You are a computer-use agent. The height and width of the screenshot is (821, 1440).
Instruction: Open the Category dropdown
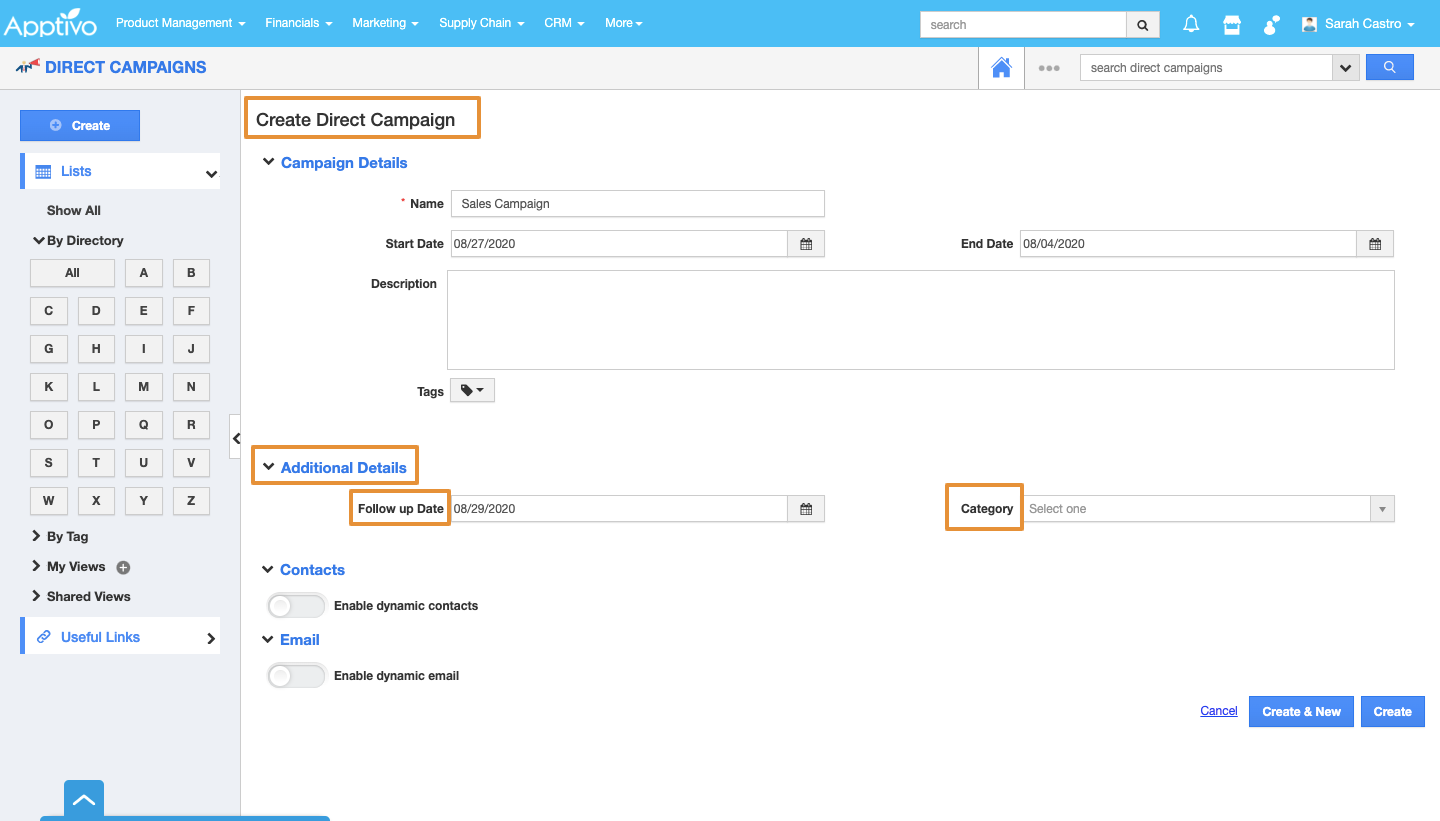(1207, 509)
